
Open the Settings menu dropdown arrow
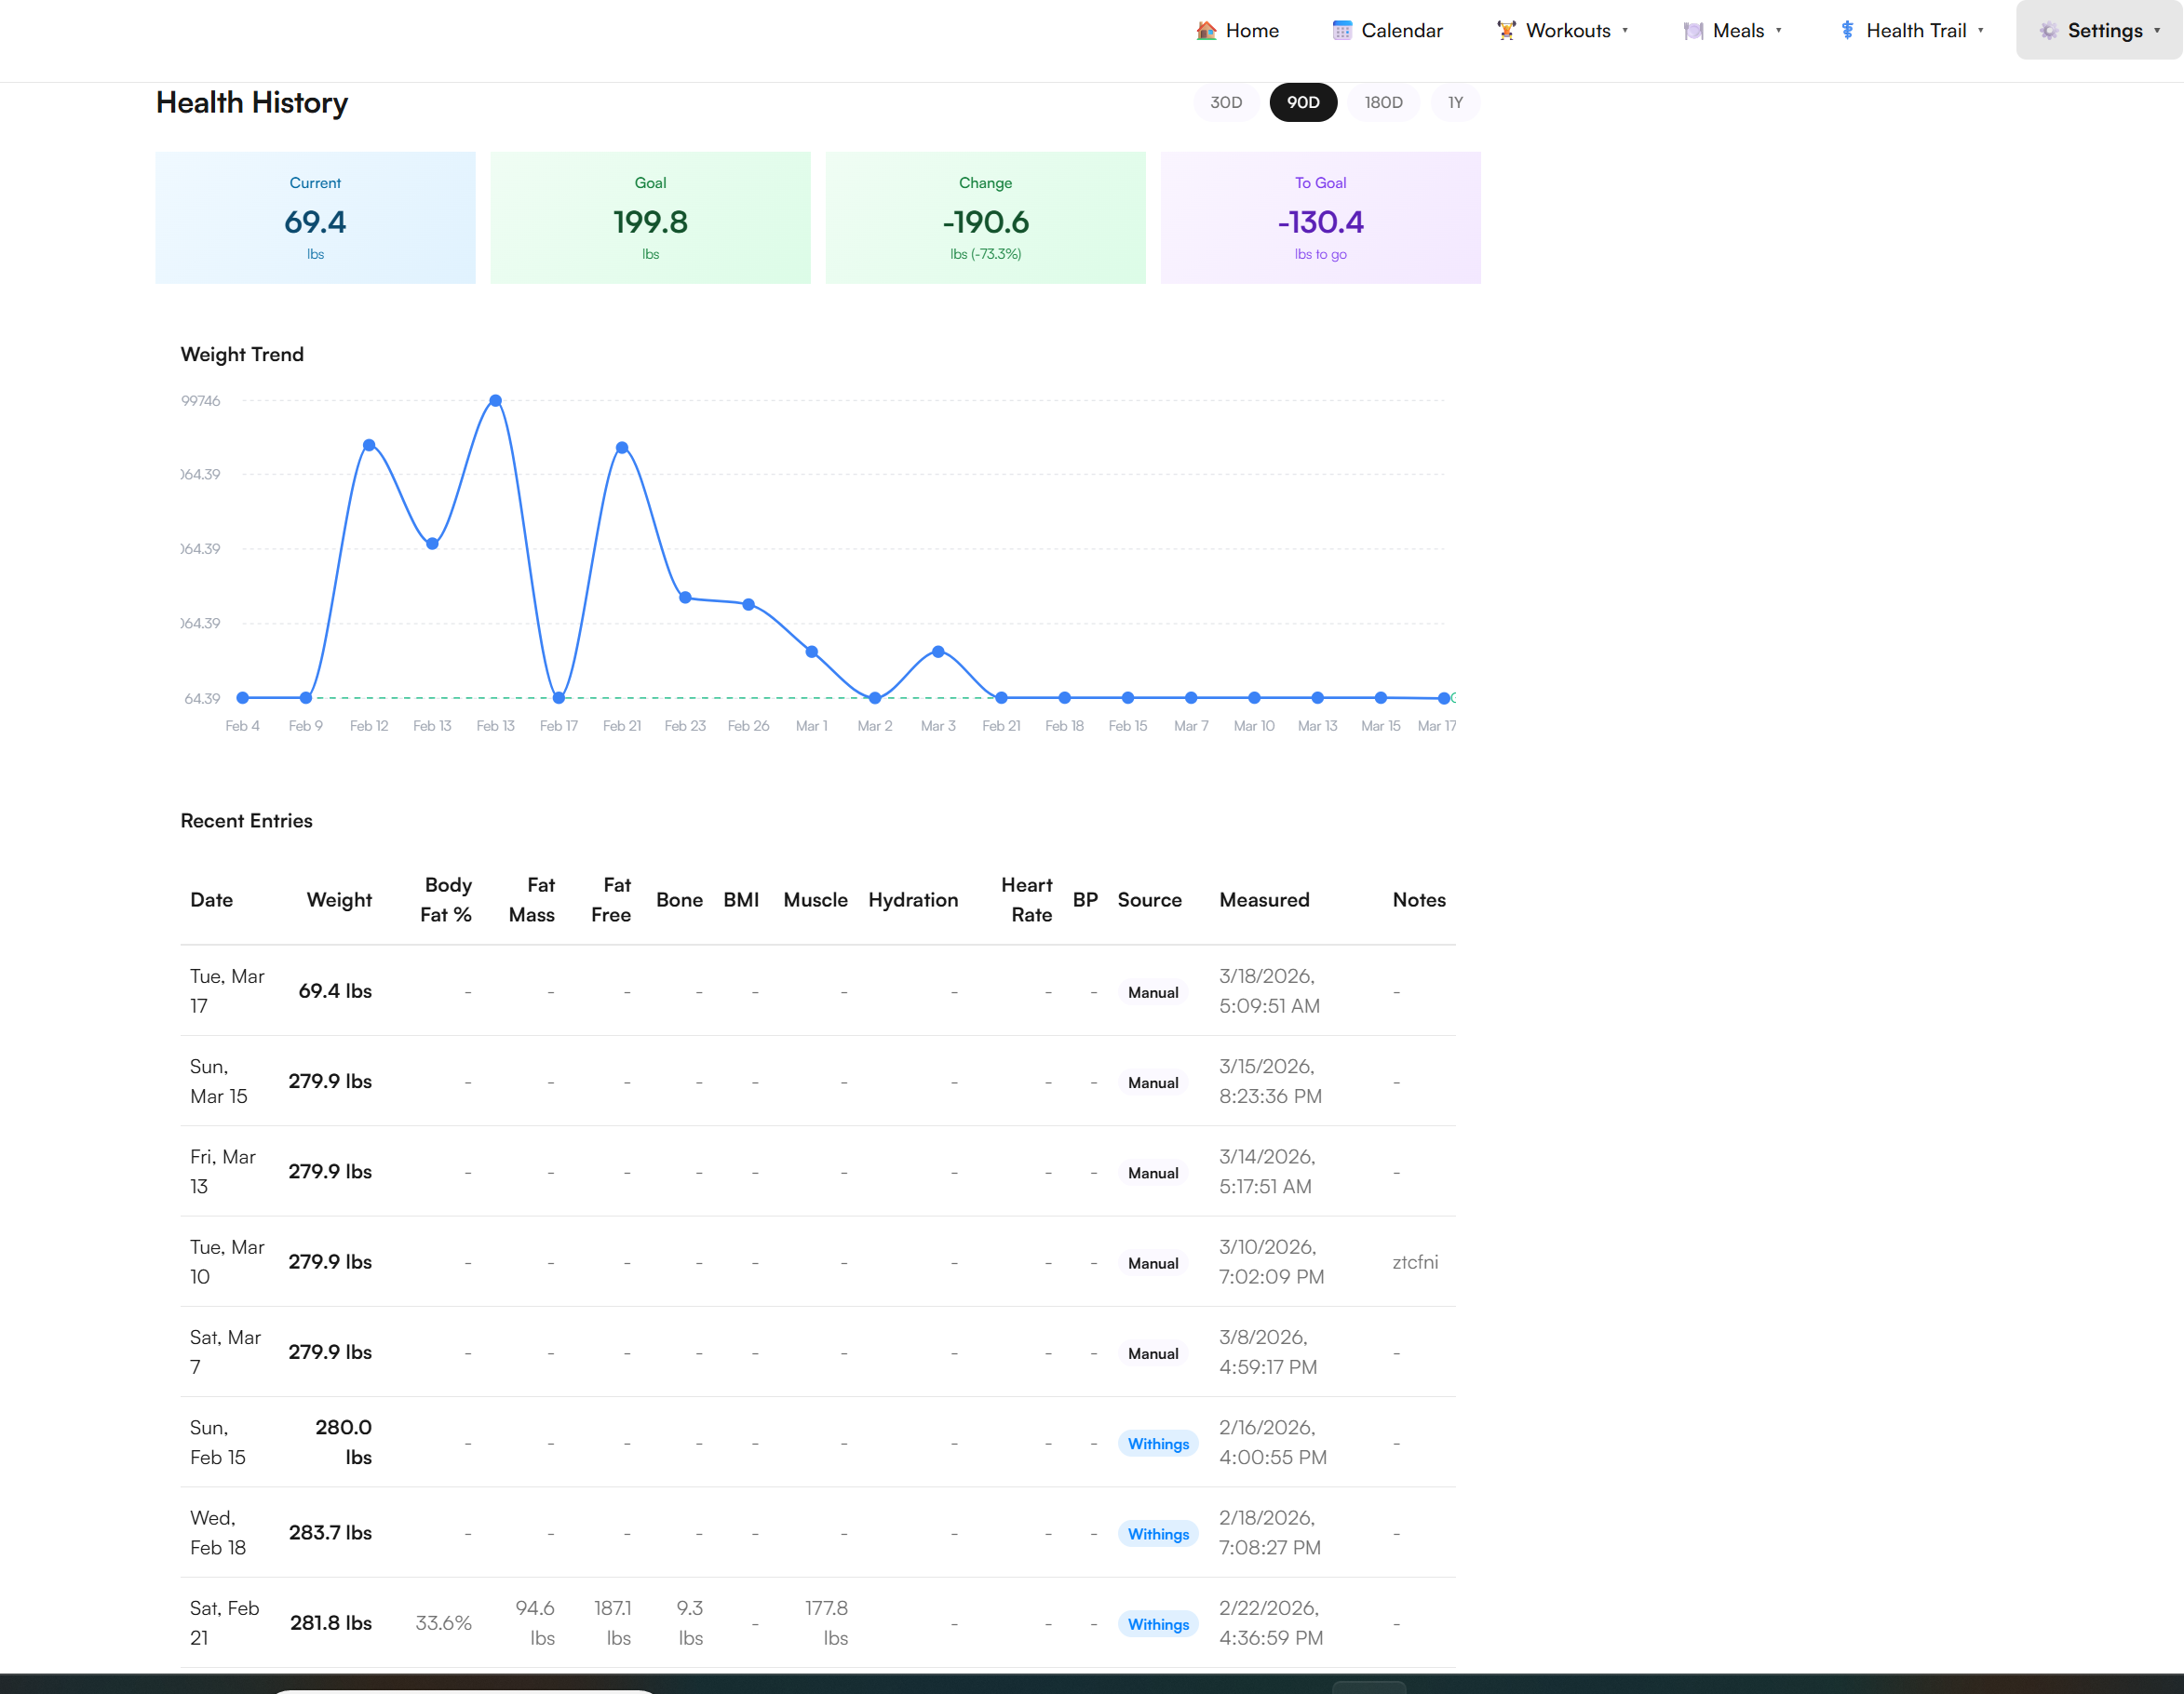tap(2157, 31)
